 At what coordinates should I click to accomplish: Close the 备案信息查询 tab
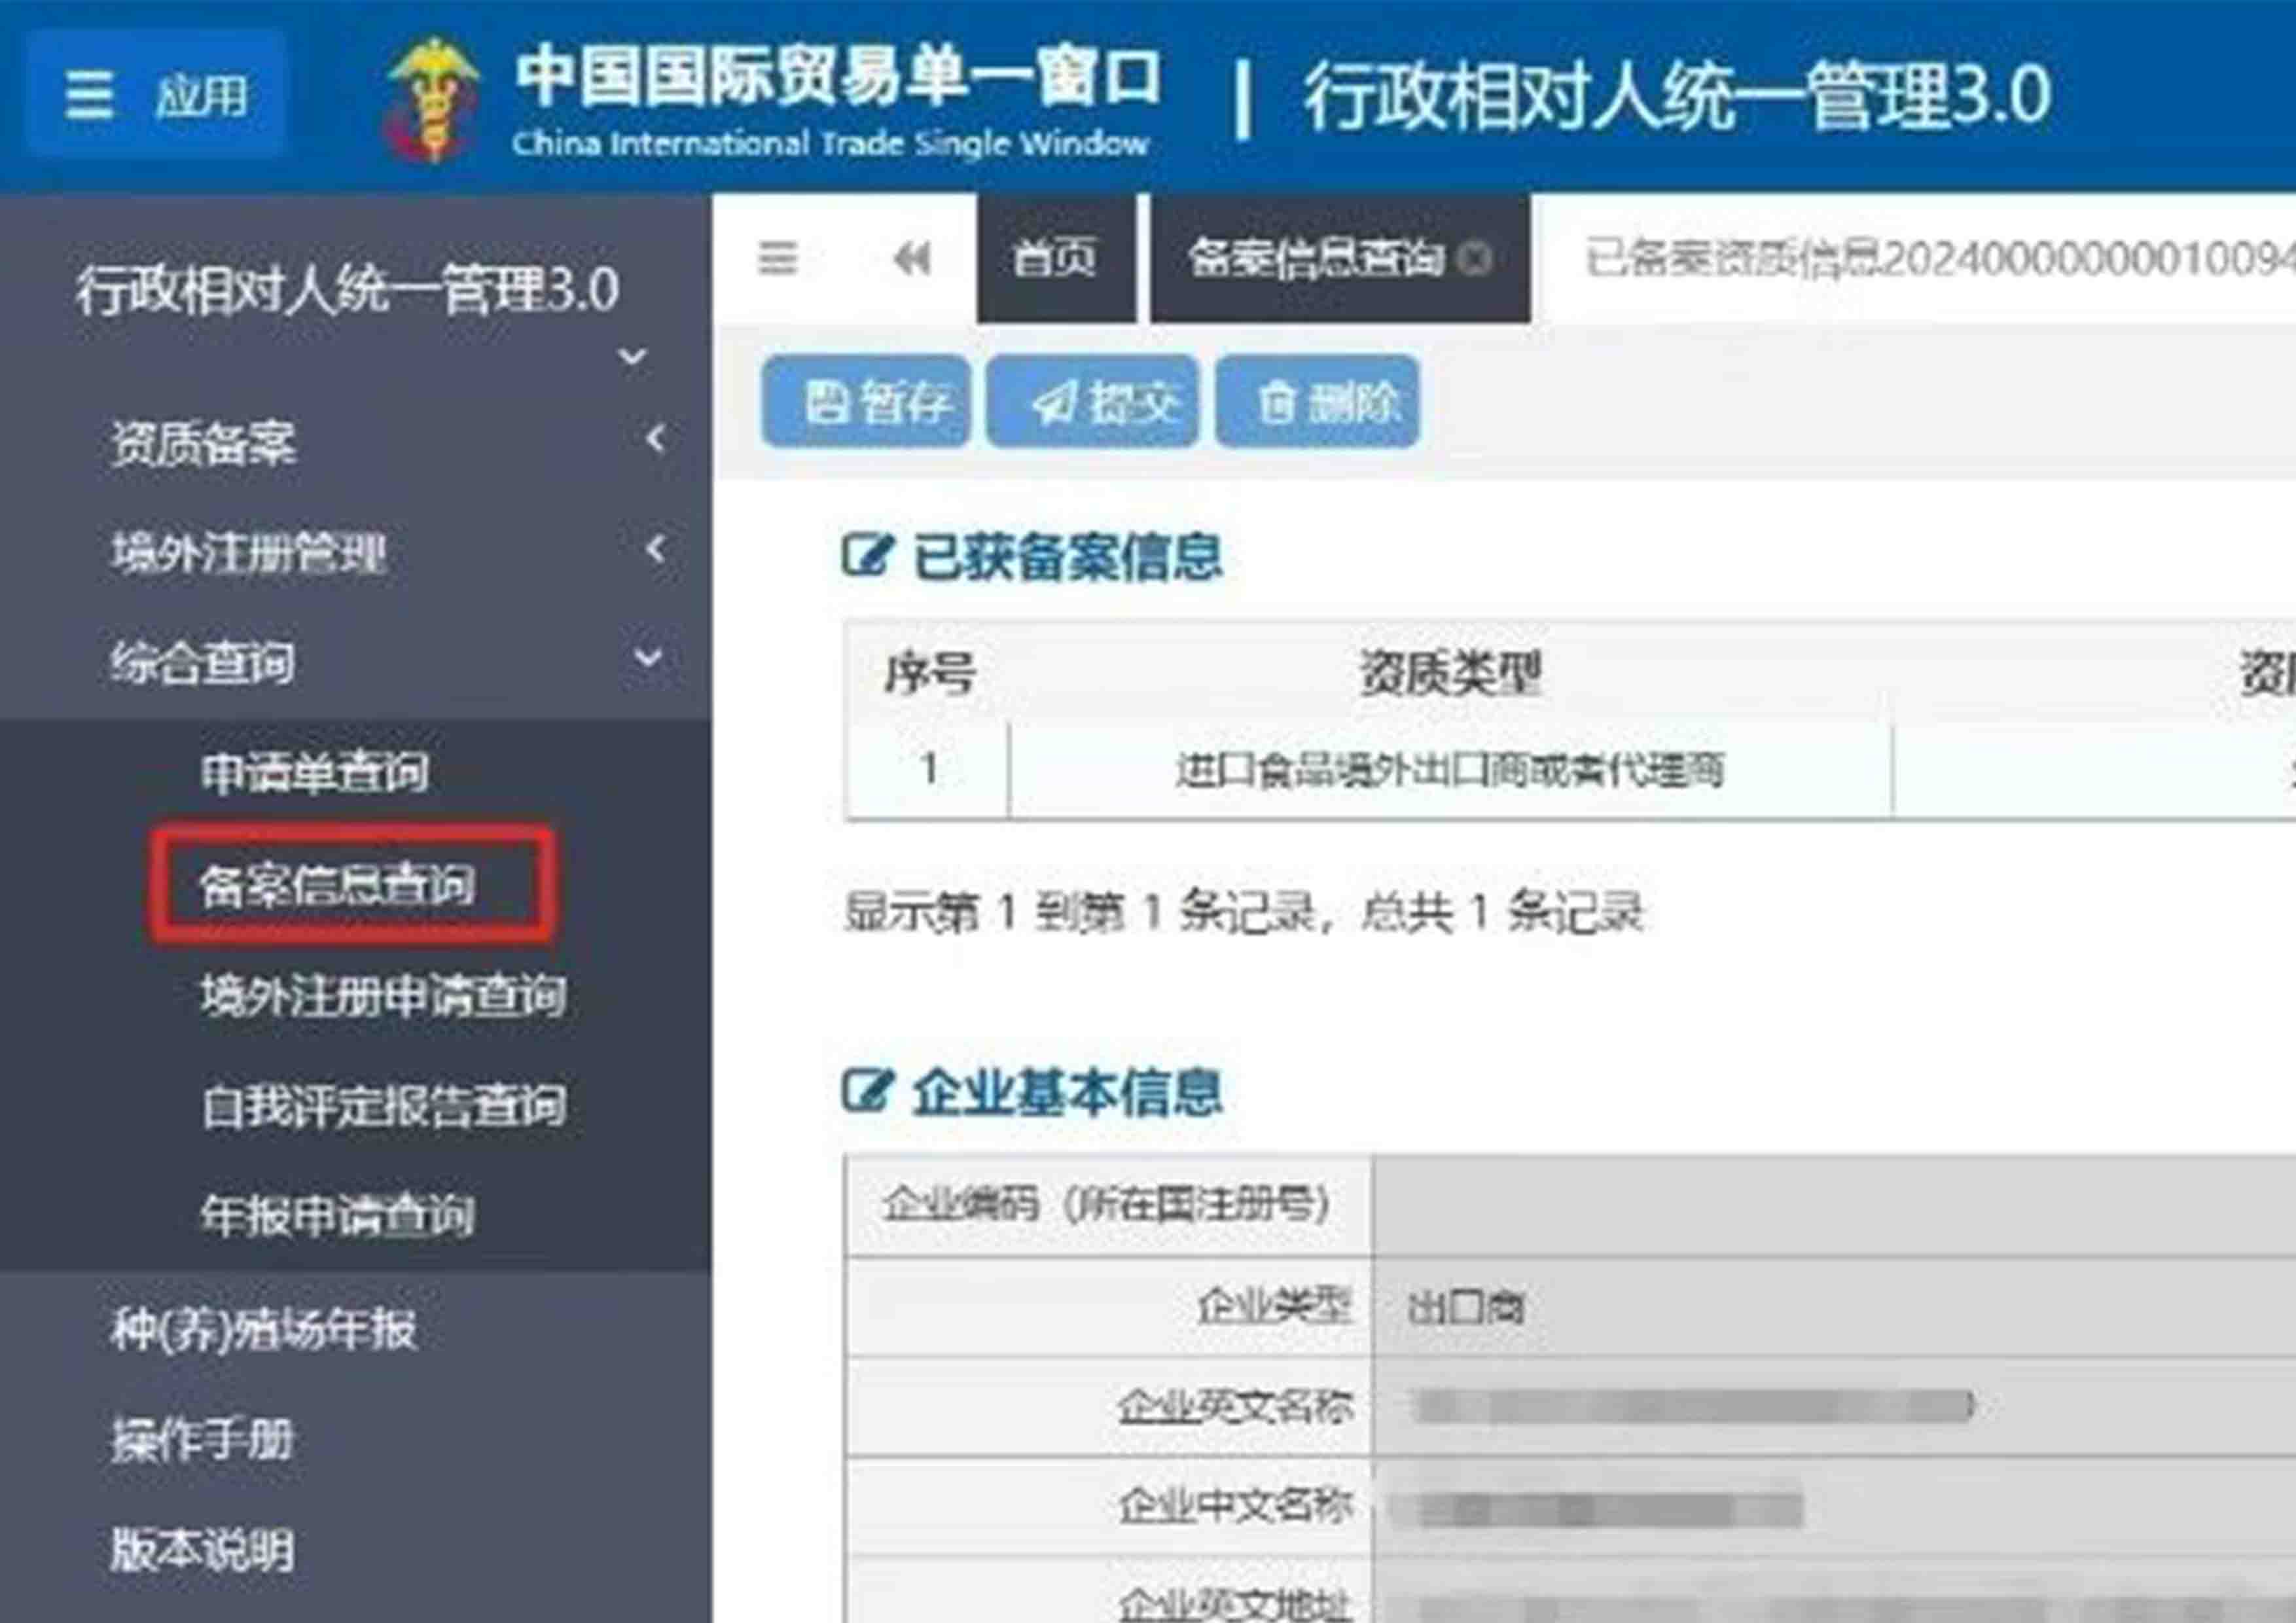pyautogui.click(x=1475, y=259)
